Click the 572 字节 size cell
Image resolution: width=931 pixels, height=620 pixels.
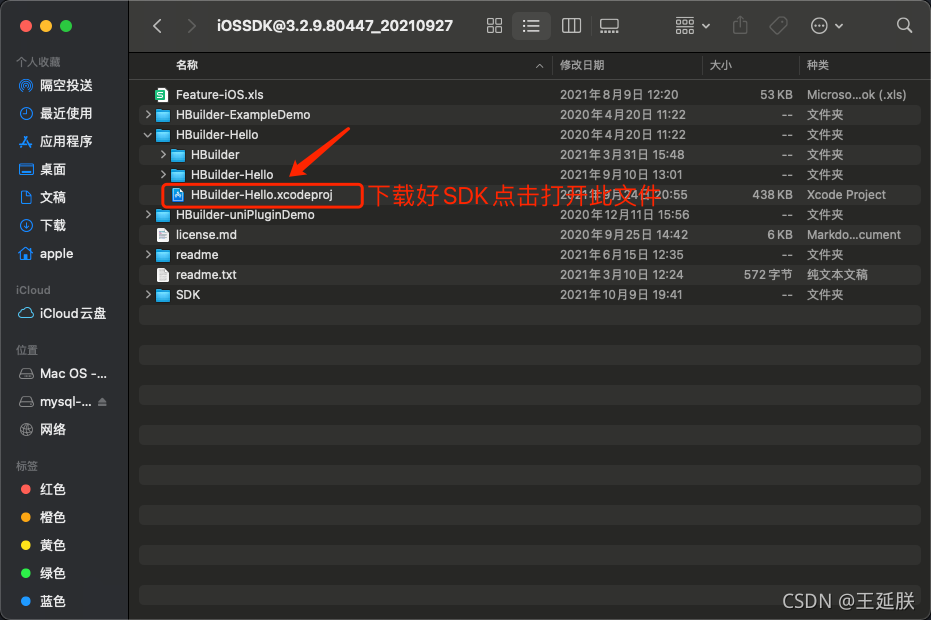tap(768, 274)
